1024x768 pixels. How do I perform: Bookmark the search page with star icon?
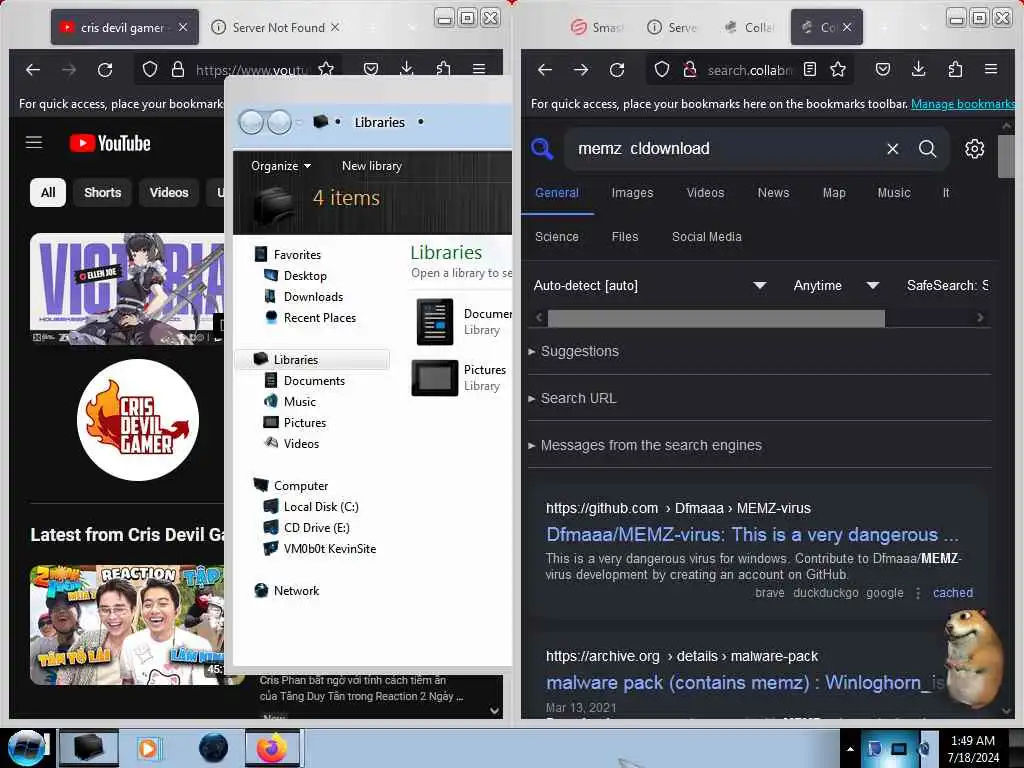click(838, 69)
